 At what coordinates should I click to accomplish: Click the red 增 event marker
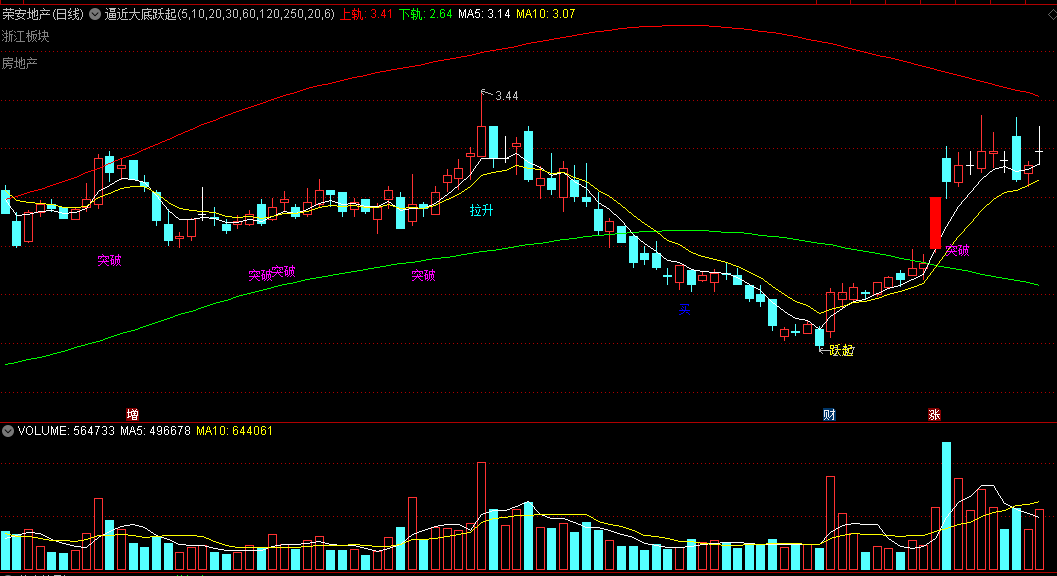pos(132,414)
